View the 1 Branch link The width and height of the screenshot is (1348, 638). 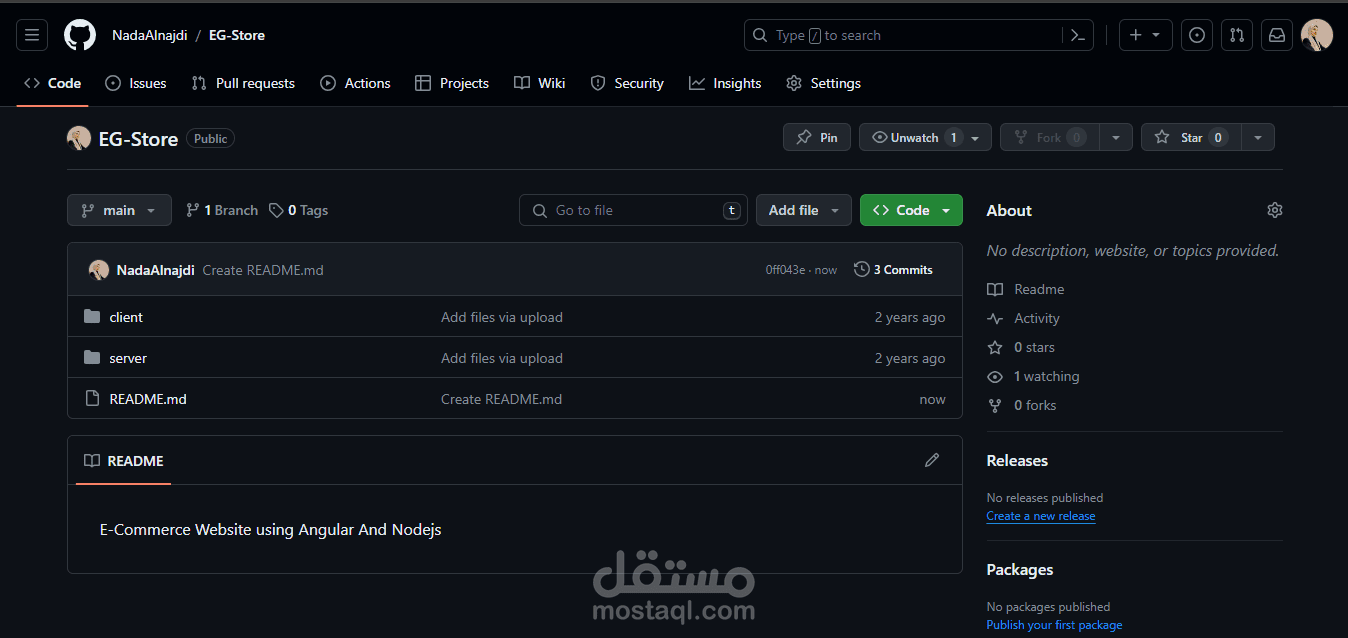[222, 210]
